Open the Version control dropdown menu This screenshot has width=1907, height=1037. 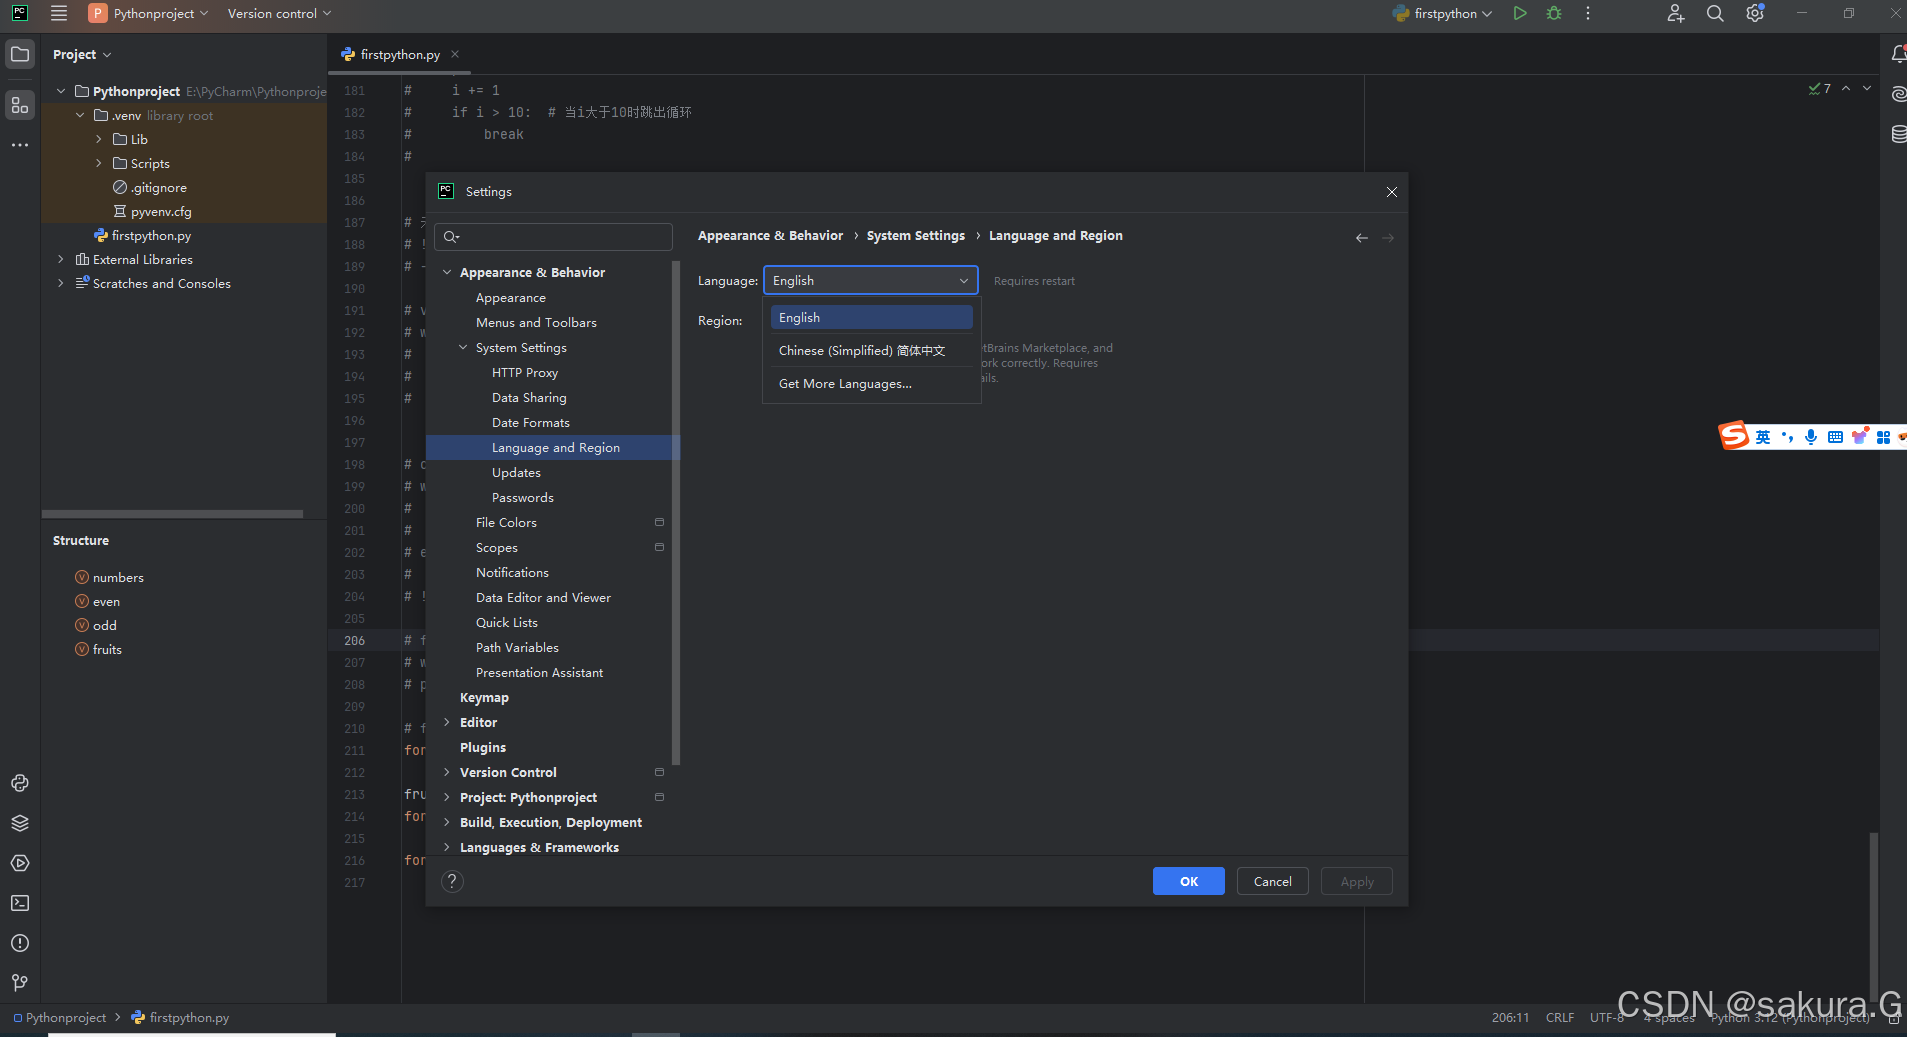[279, 14]
